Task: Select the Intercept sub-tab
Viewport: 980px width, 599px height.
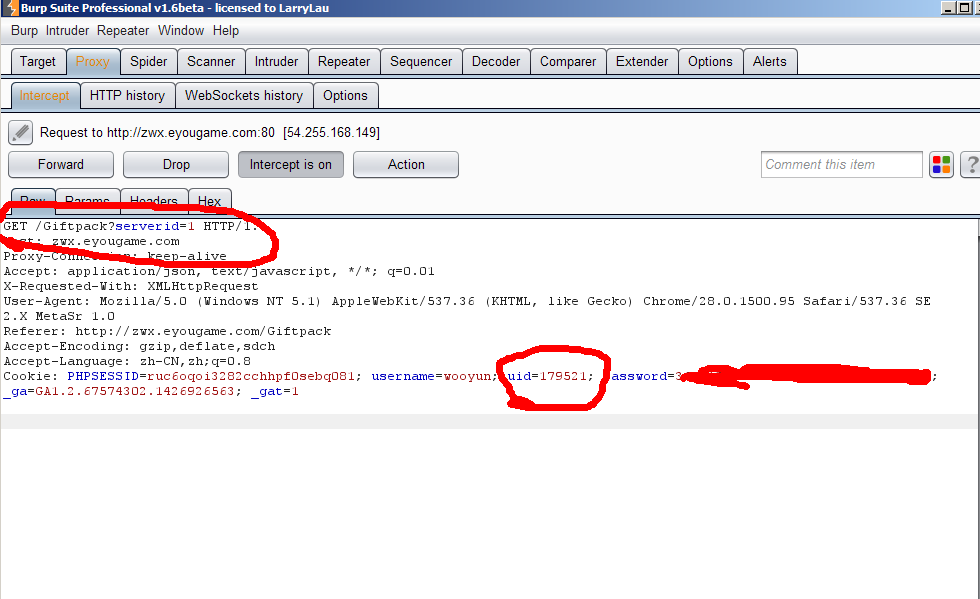Action: 44,96
